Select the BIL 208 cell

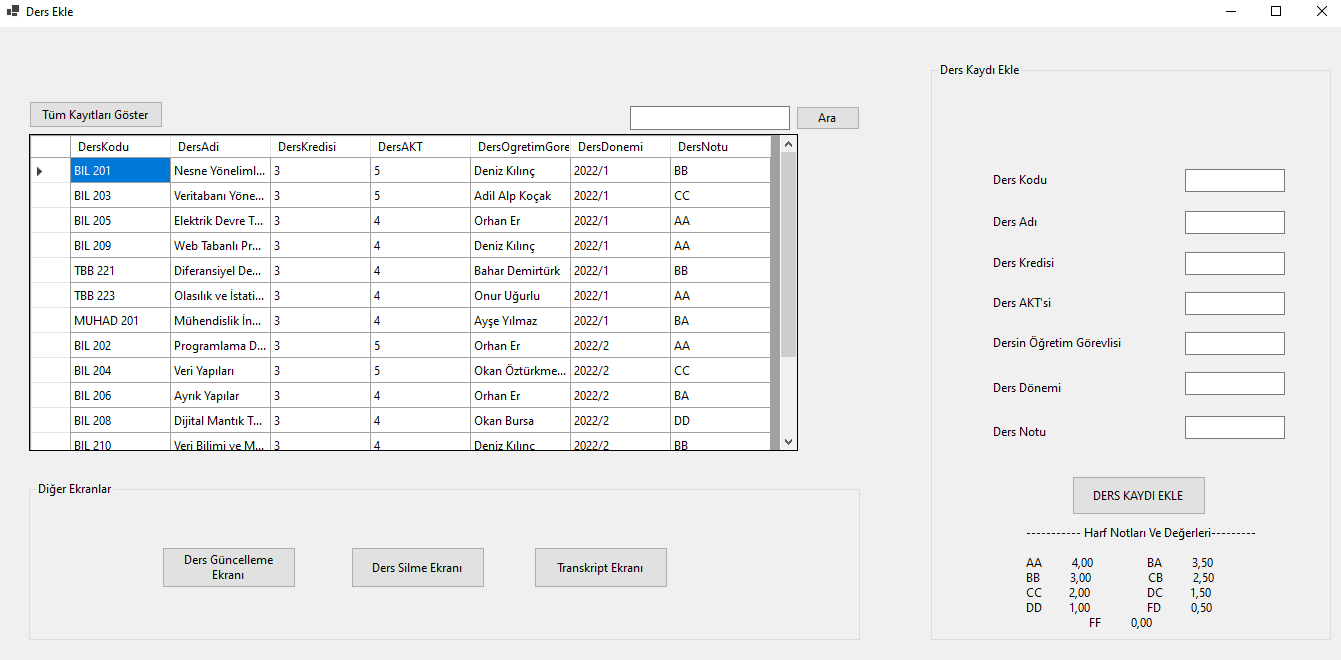(120, 421)
